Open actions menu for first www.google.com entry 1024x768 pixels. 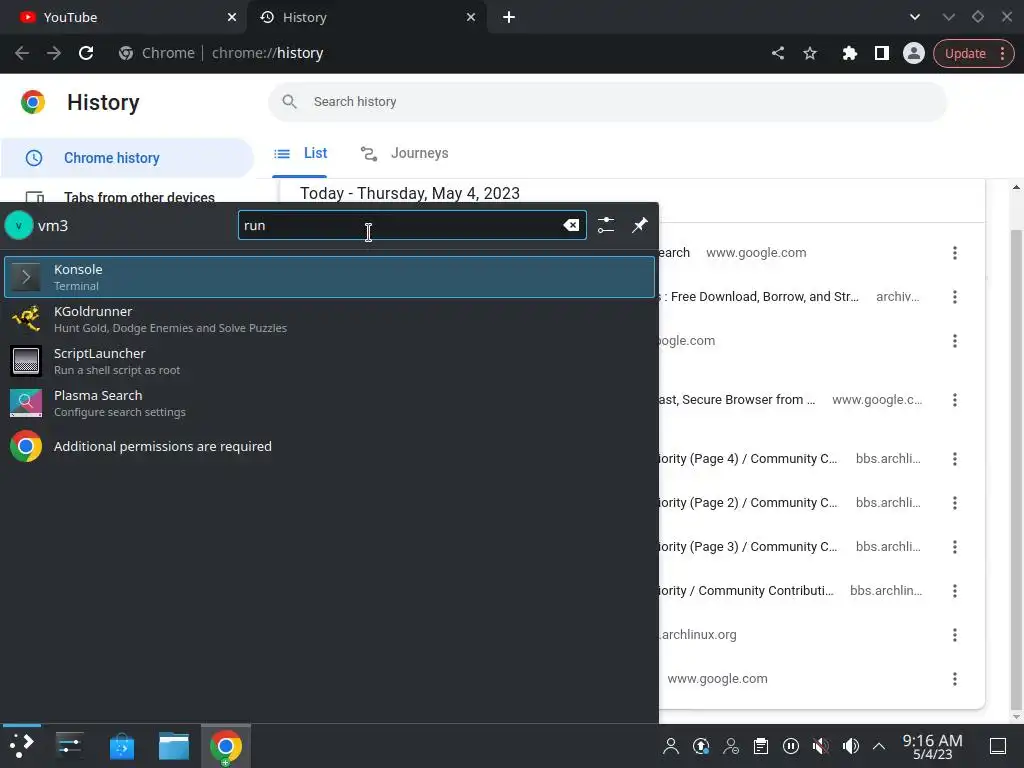point(955,253)
